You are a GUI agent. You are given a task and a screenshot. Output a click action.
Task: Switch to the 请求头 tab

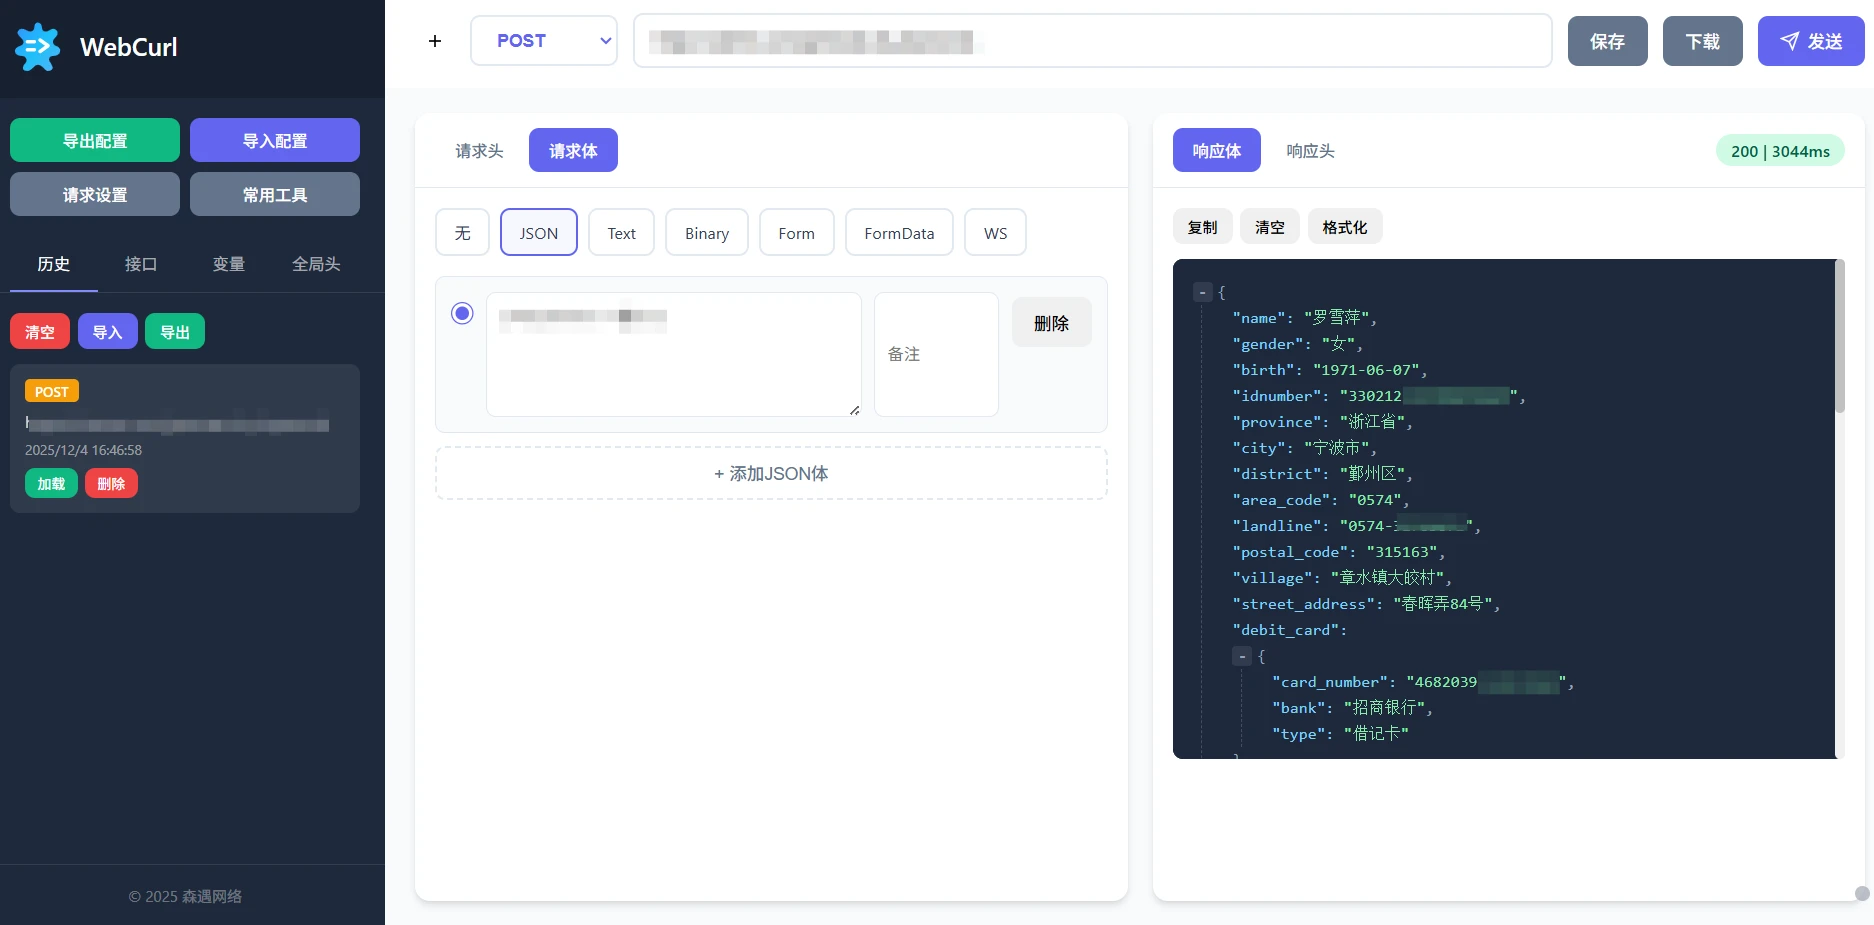(x=479, y=150)
